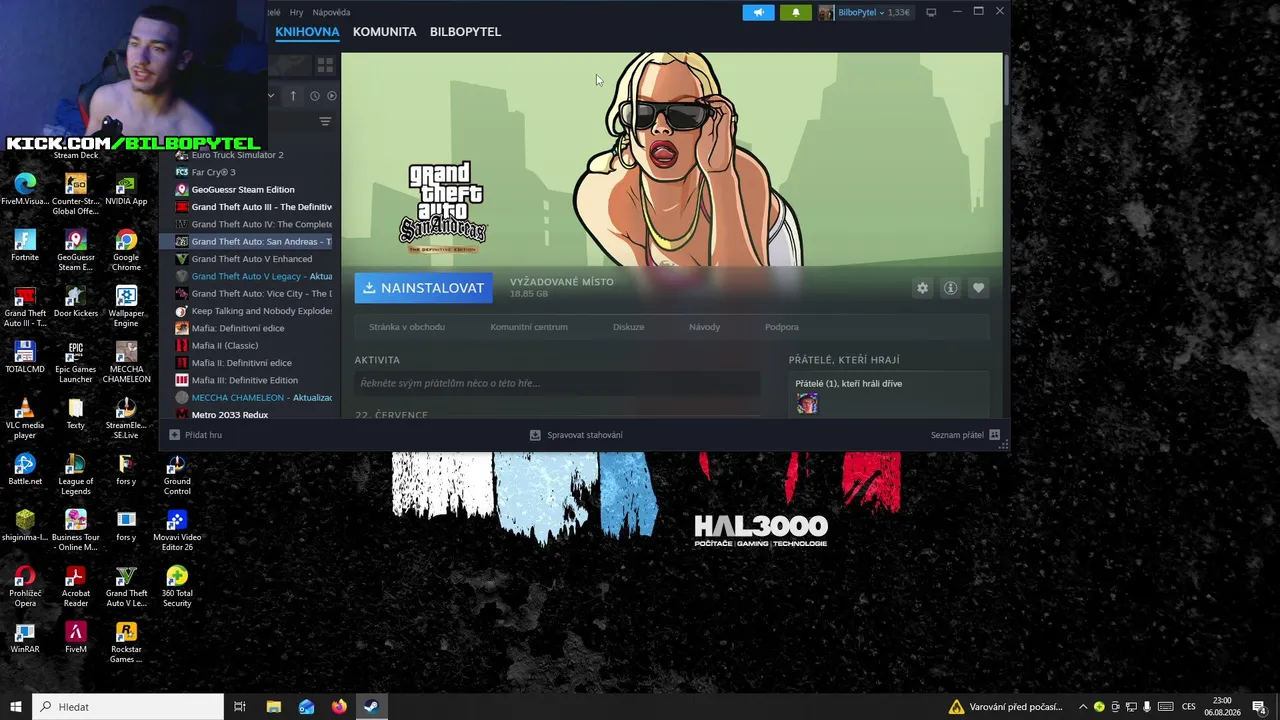Open Google Chrome desktop shortcut
1280x720 pixels.
[x=126, y=250]
